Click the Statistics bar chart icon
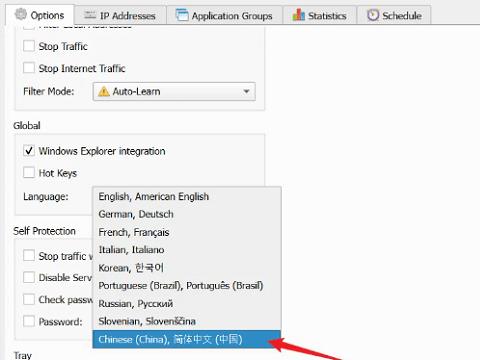This screenshot has height=360, width=480. tap(298, 15)
